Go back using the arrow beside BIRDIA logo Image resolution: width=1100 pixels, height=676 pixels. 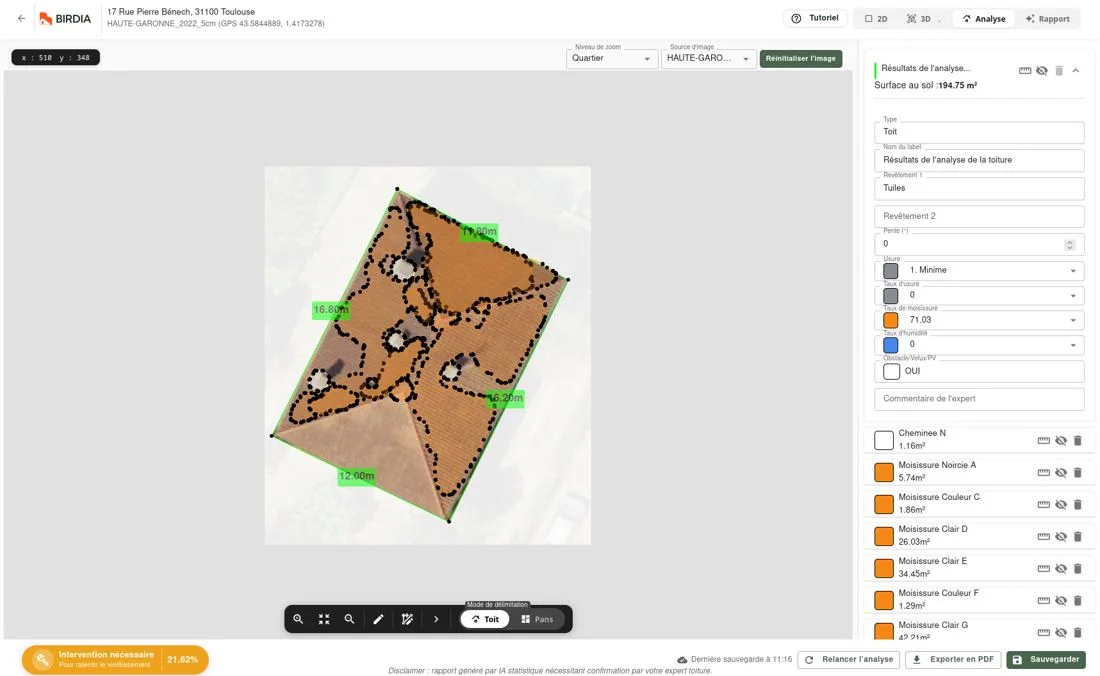(21, 19)
